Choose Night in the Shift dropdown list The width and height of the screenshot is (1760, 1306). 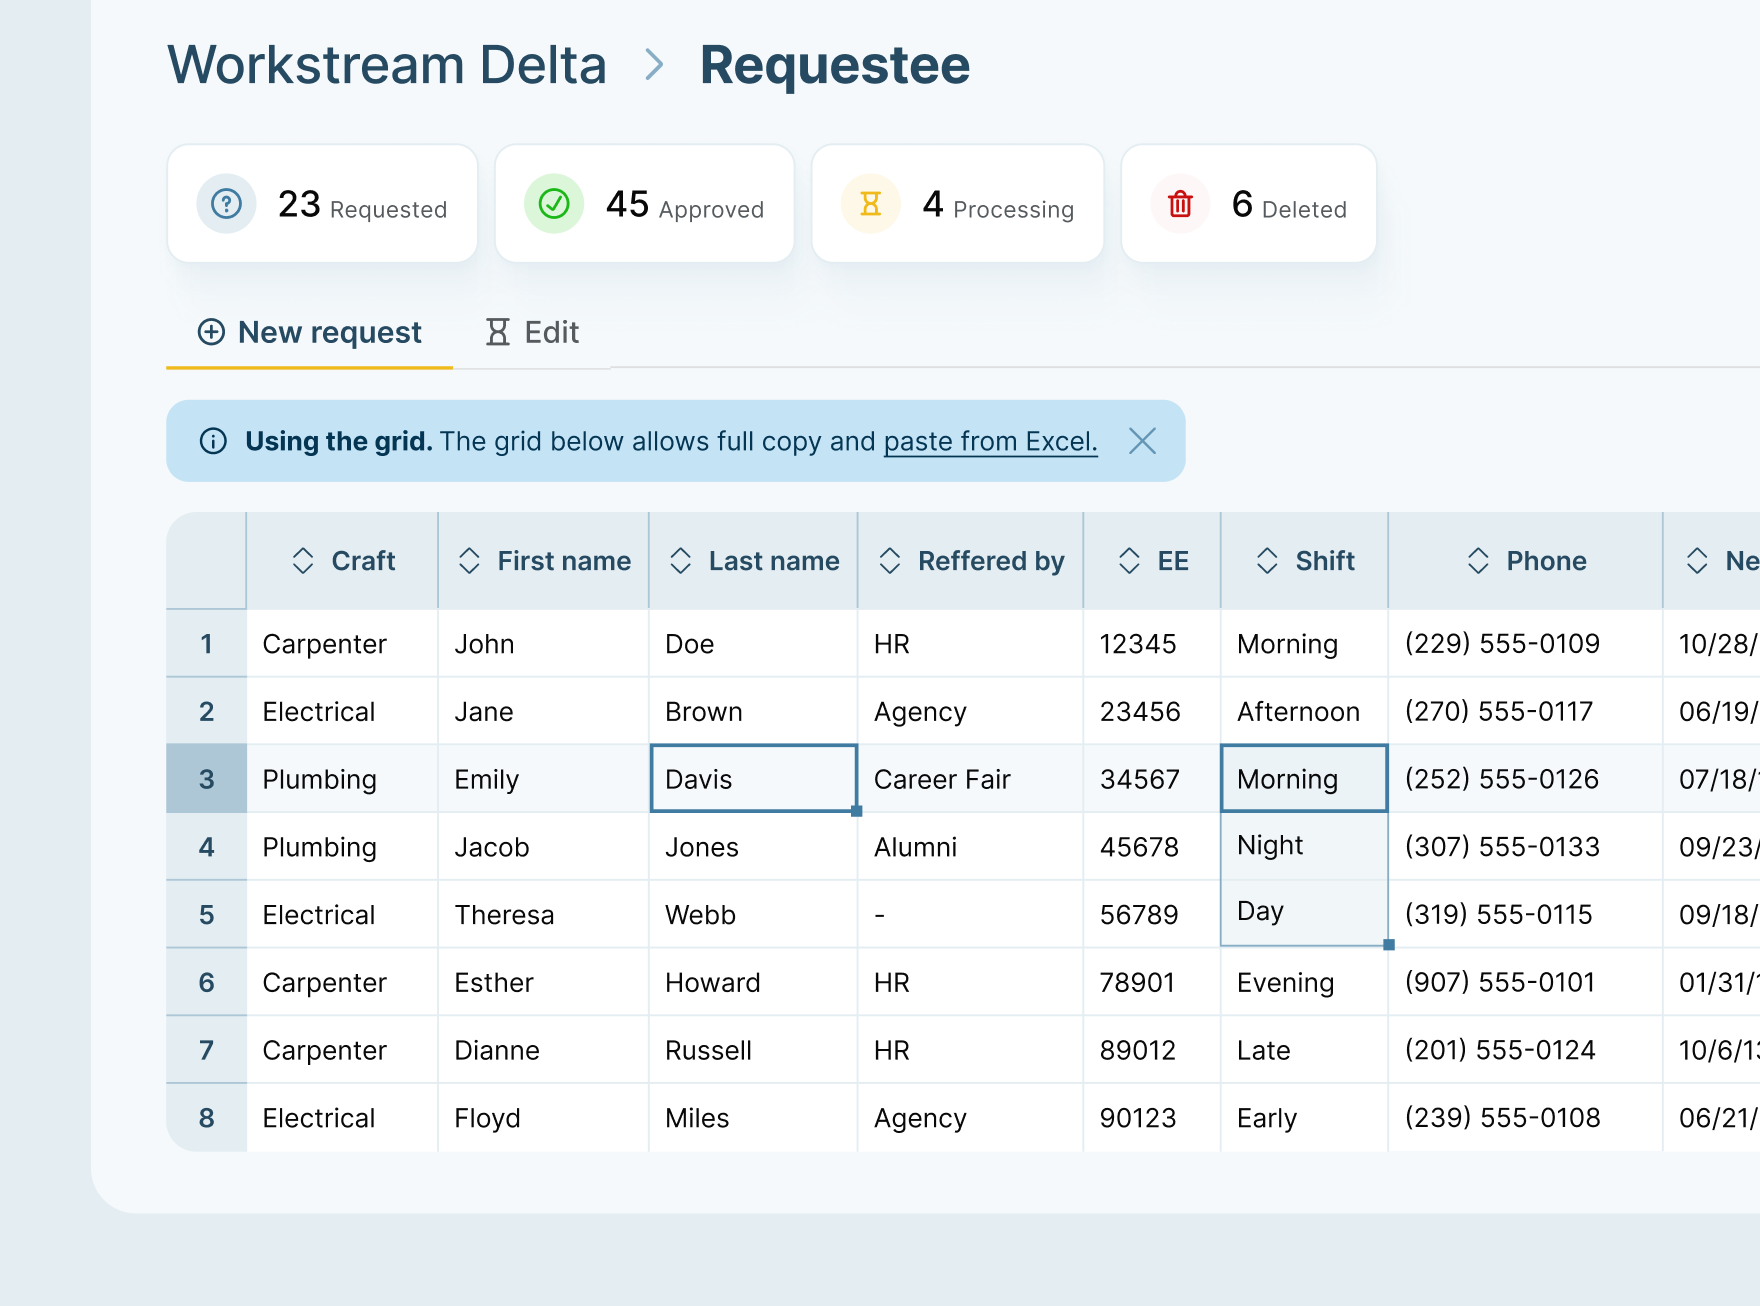pyautogui.click(x=1270, y=846)
